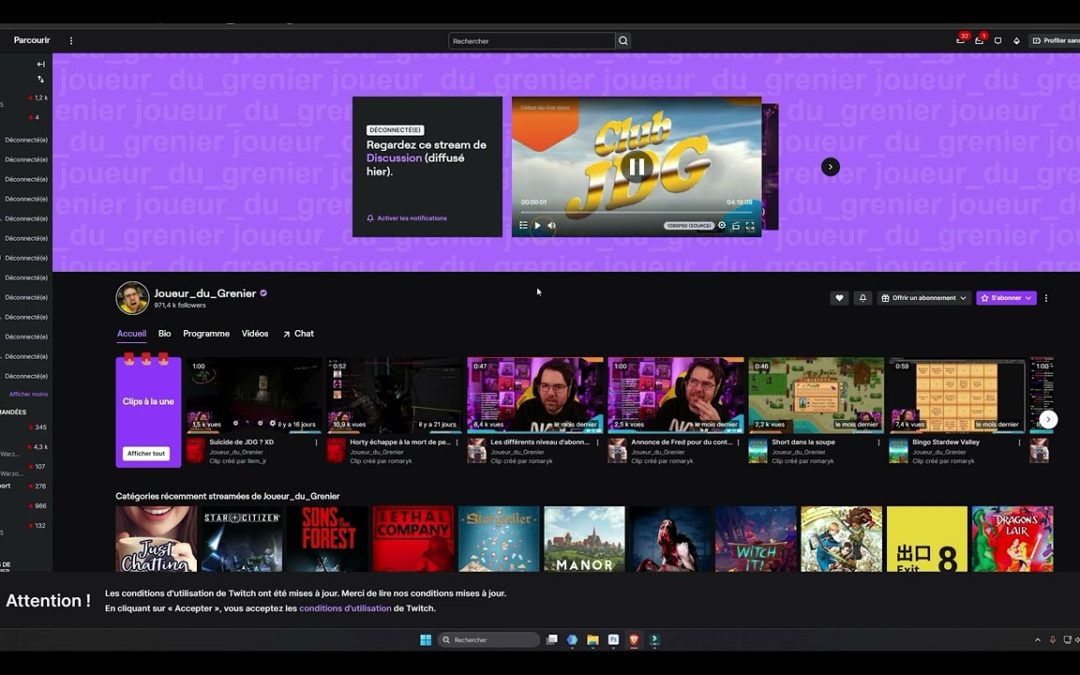The height and width of the screenshot is (675, 1080).
Task: Open options for 'Bingo Stardew Valley' clip
Action: (1019, 443)
